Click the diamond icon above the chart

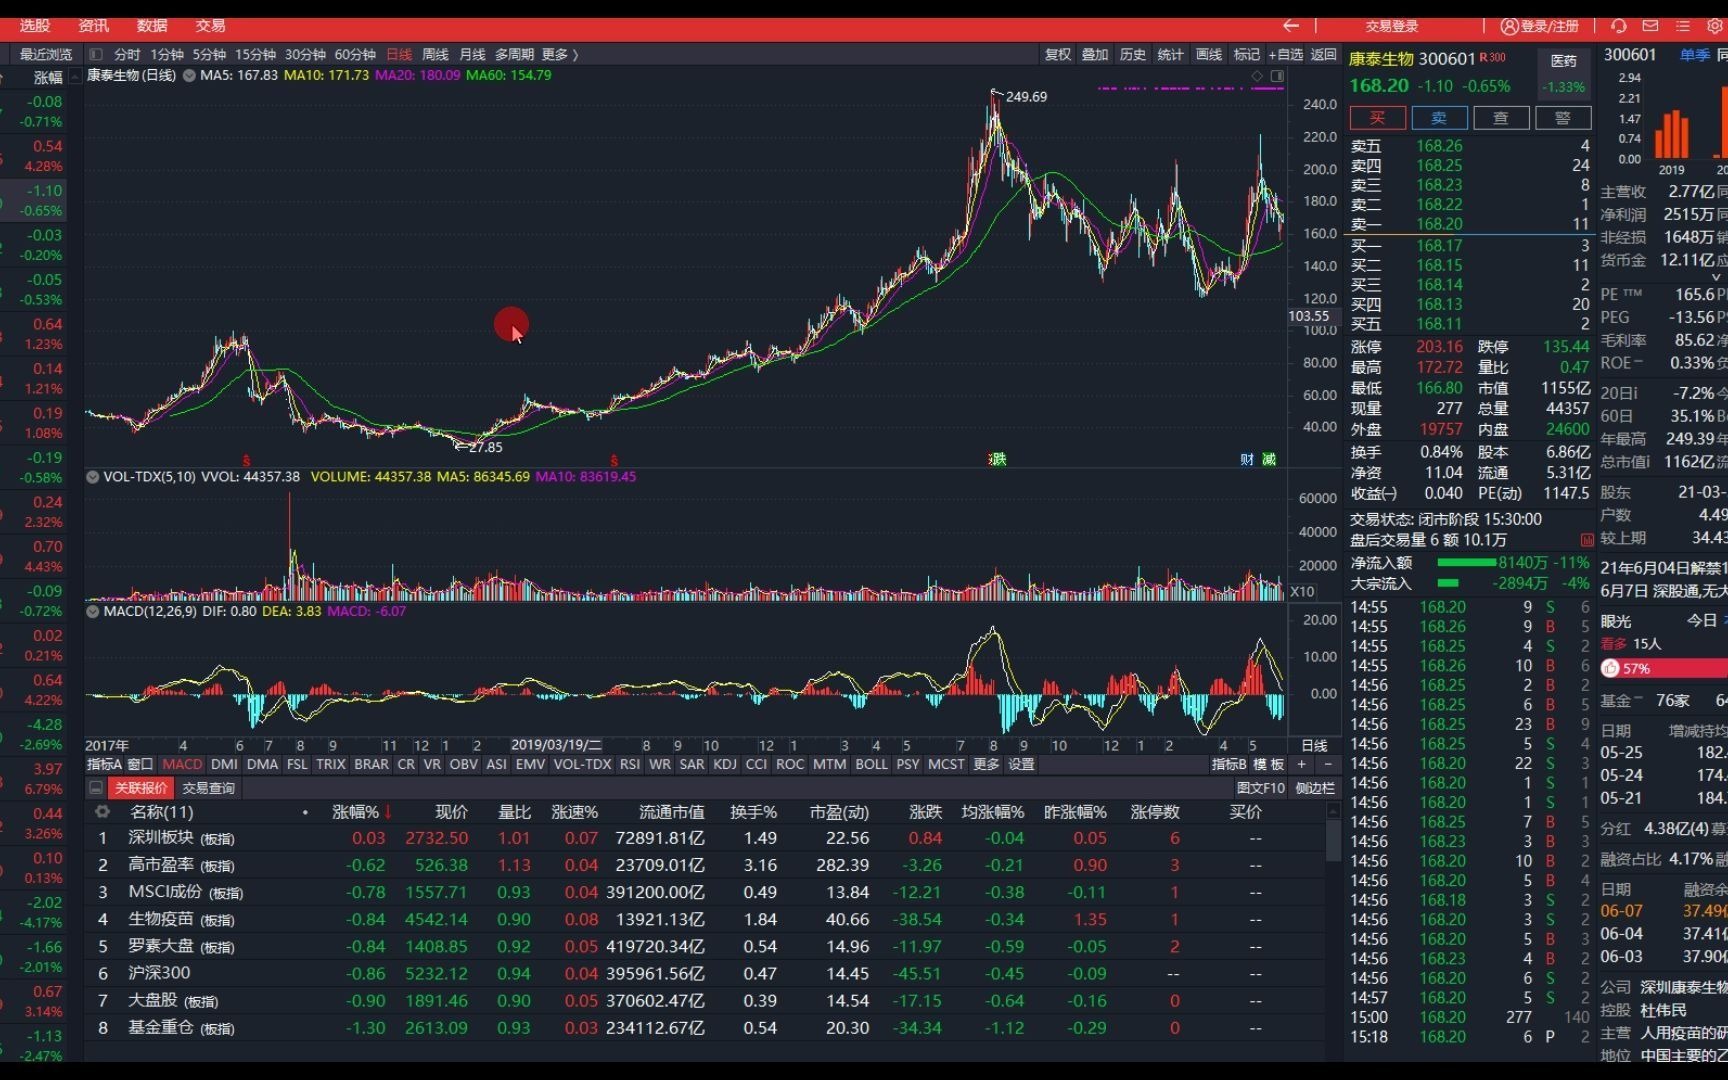(x=1257, y=76)
